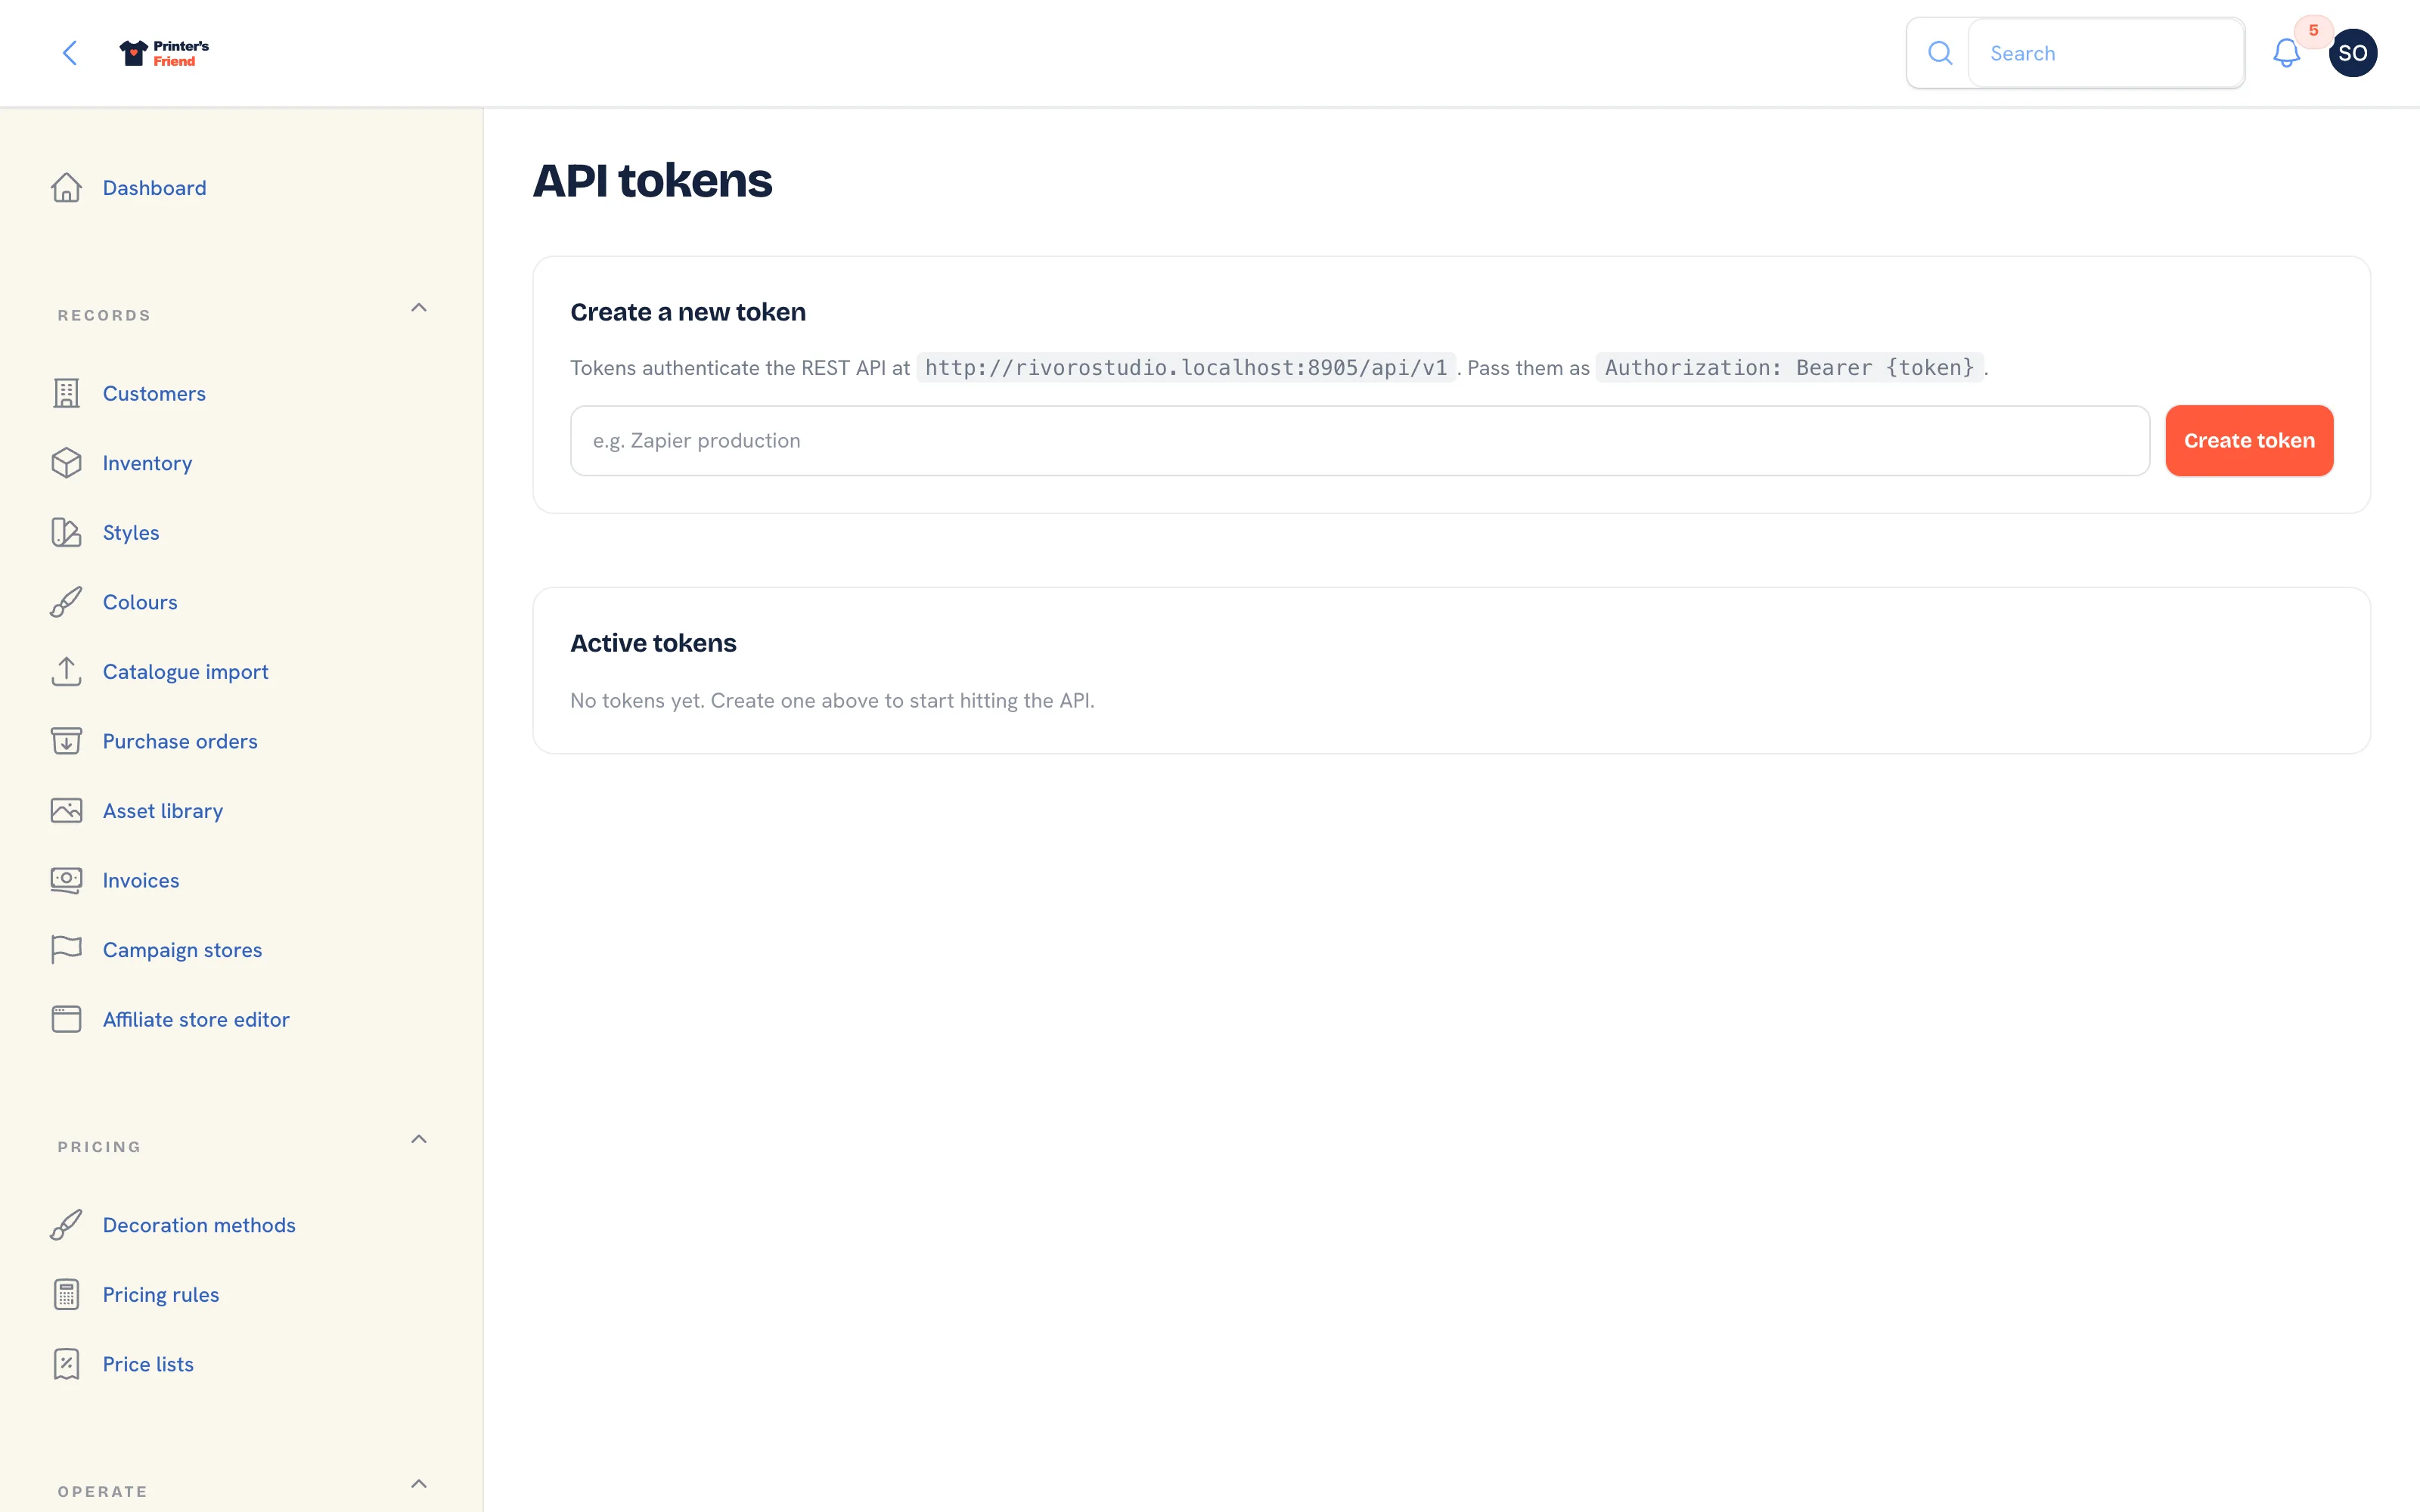Open Styles page

click(131, 532)
